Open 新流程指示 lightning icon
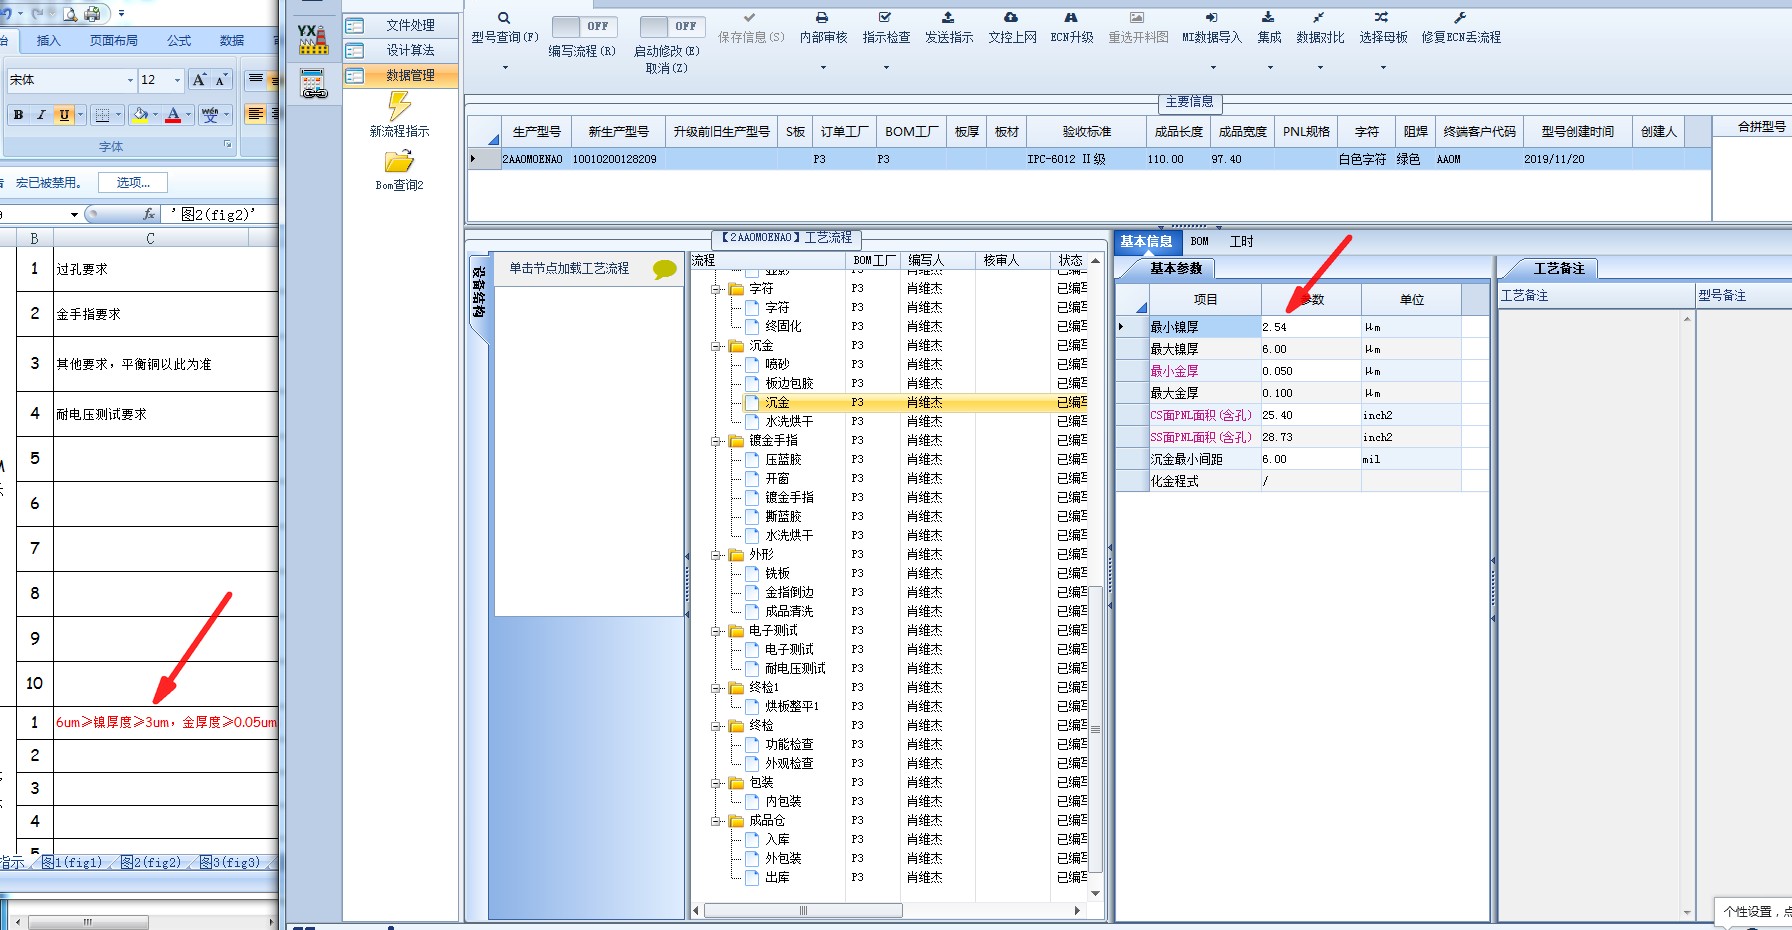1792x930 pixels. (399, 106)
